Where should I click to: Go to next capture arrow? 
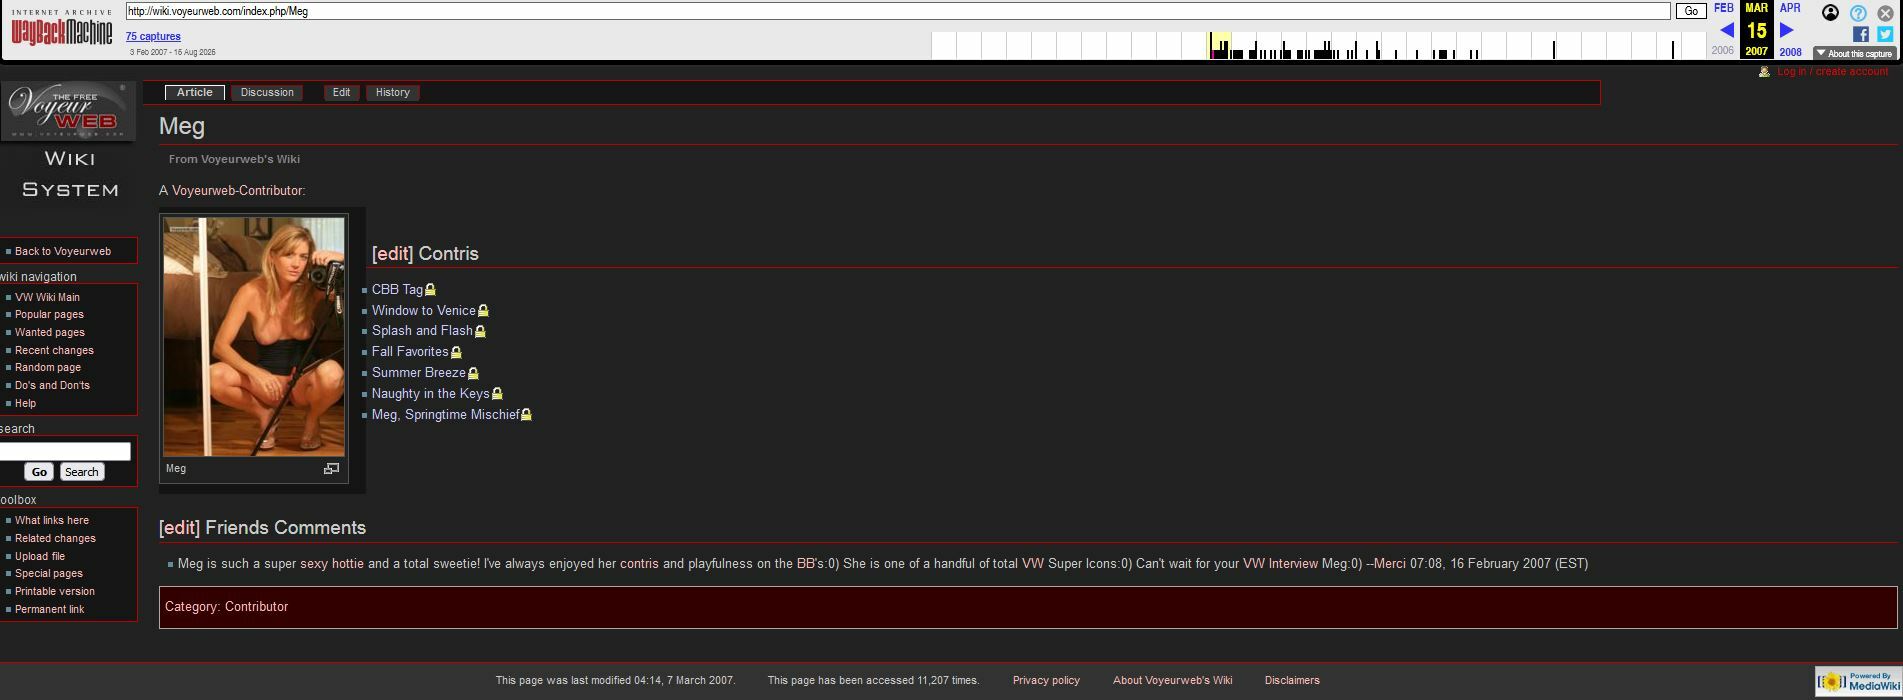click(1787, 30)
